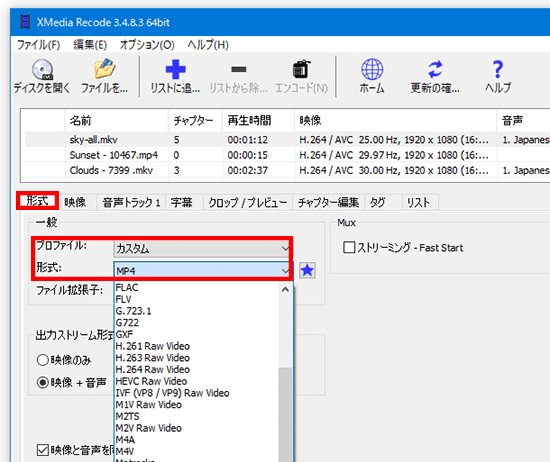Open the オプション(O) menu
Screen dimensions: 550x462
point(147,45)
